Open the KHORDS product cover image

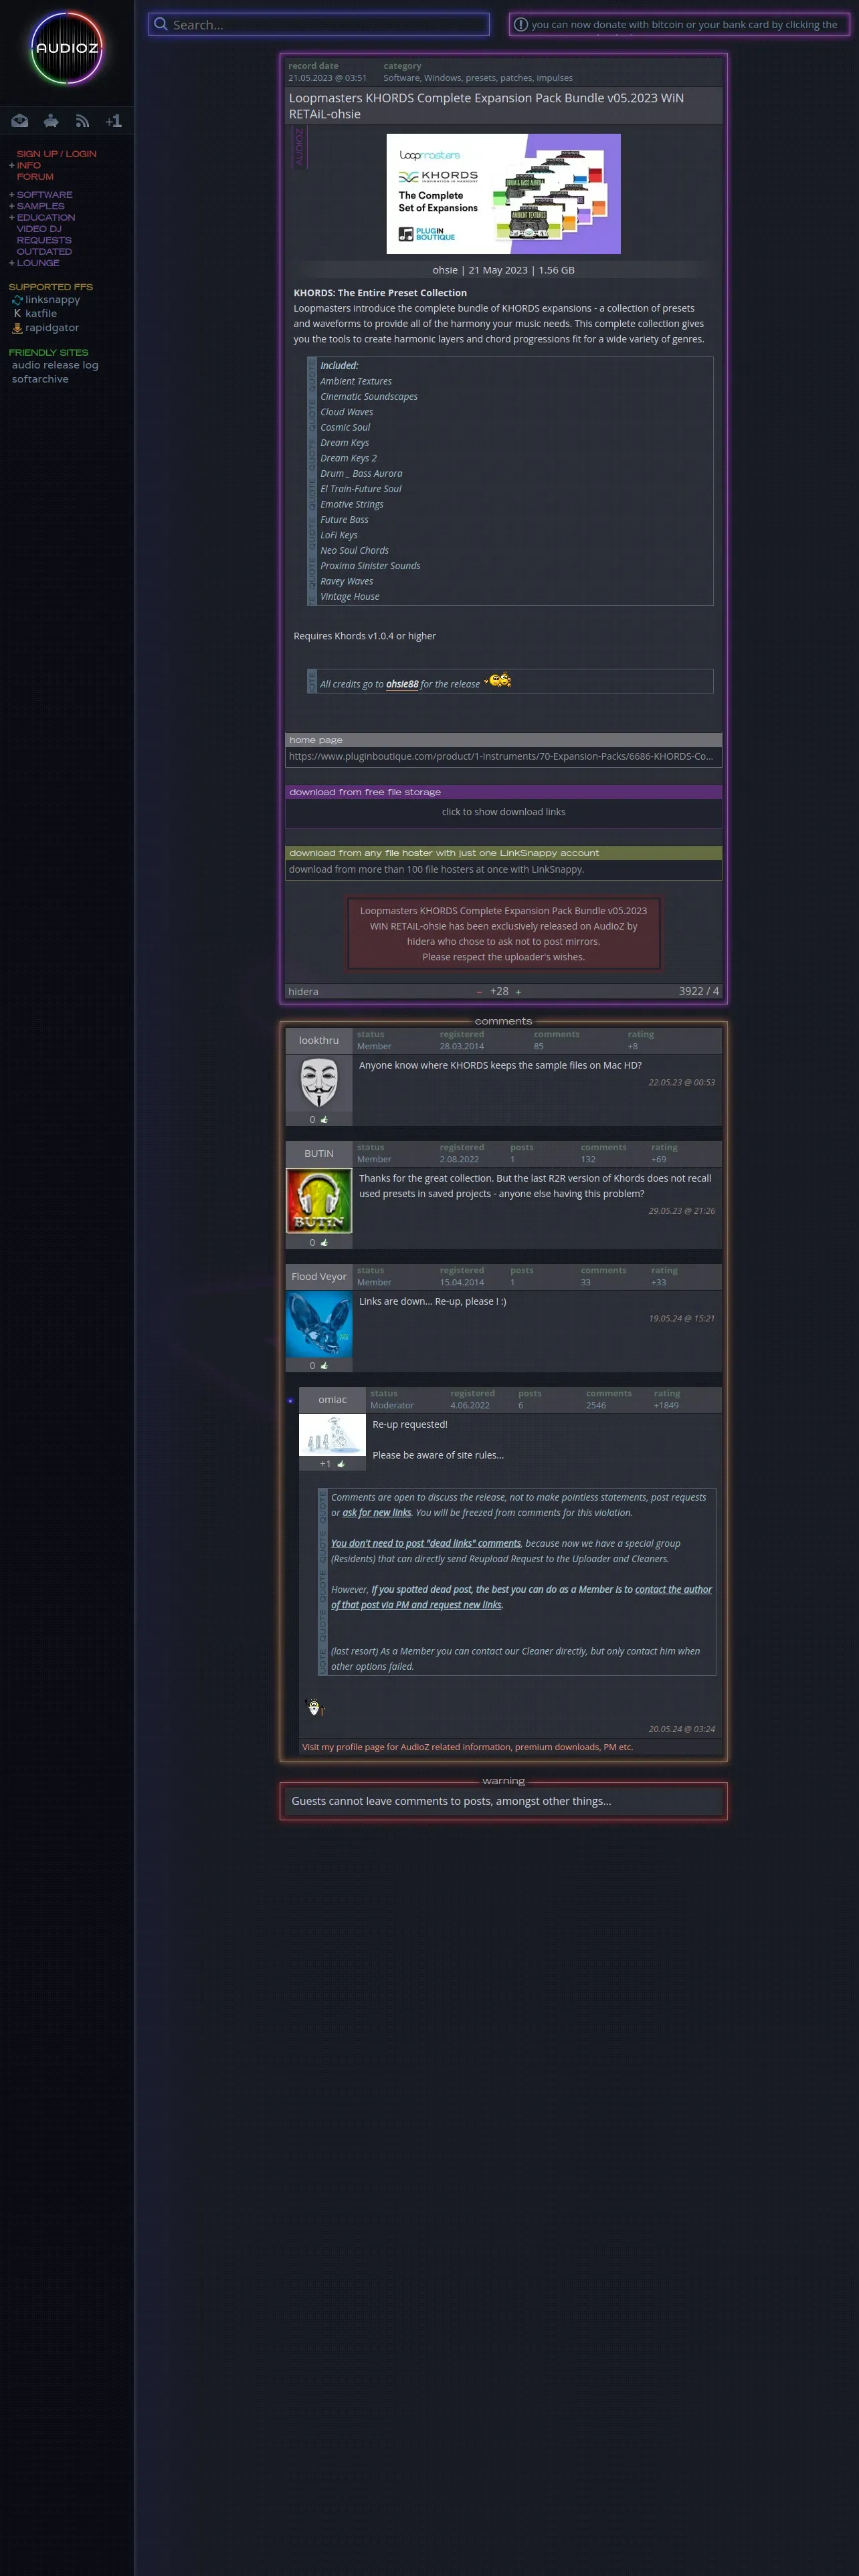click(503, 193)
